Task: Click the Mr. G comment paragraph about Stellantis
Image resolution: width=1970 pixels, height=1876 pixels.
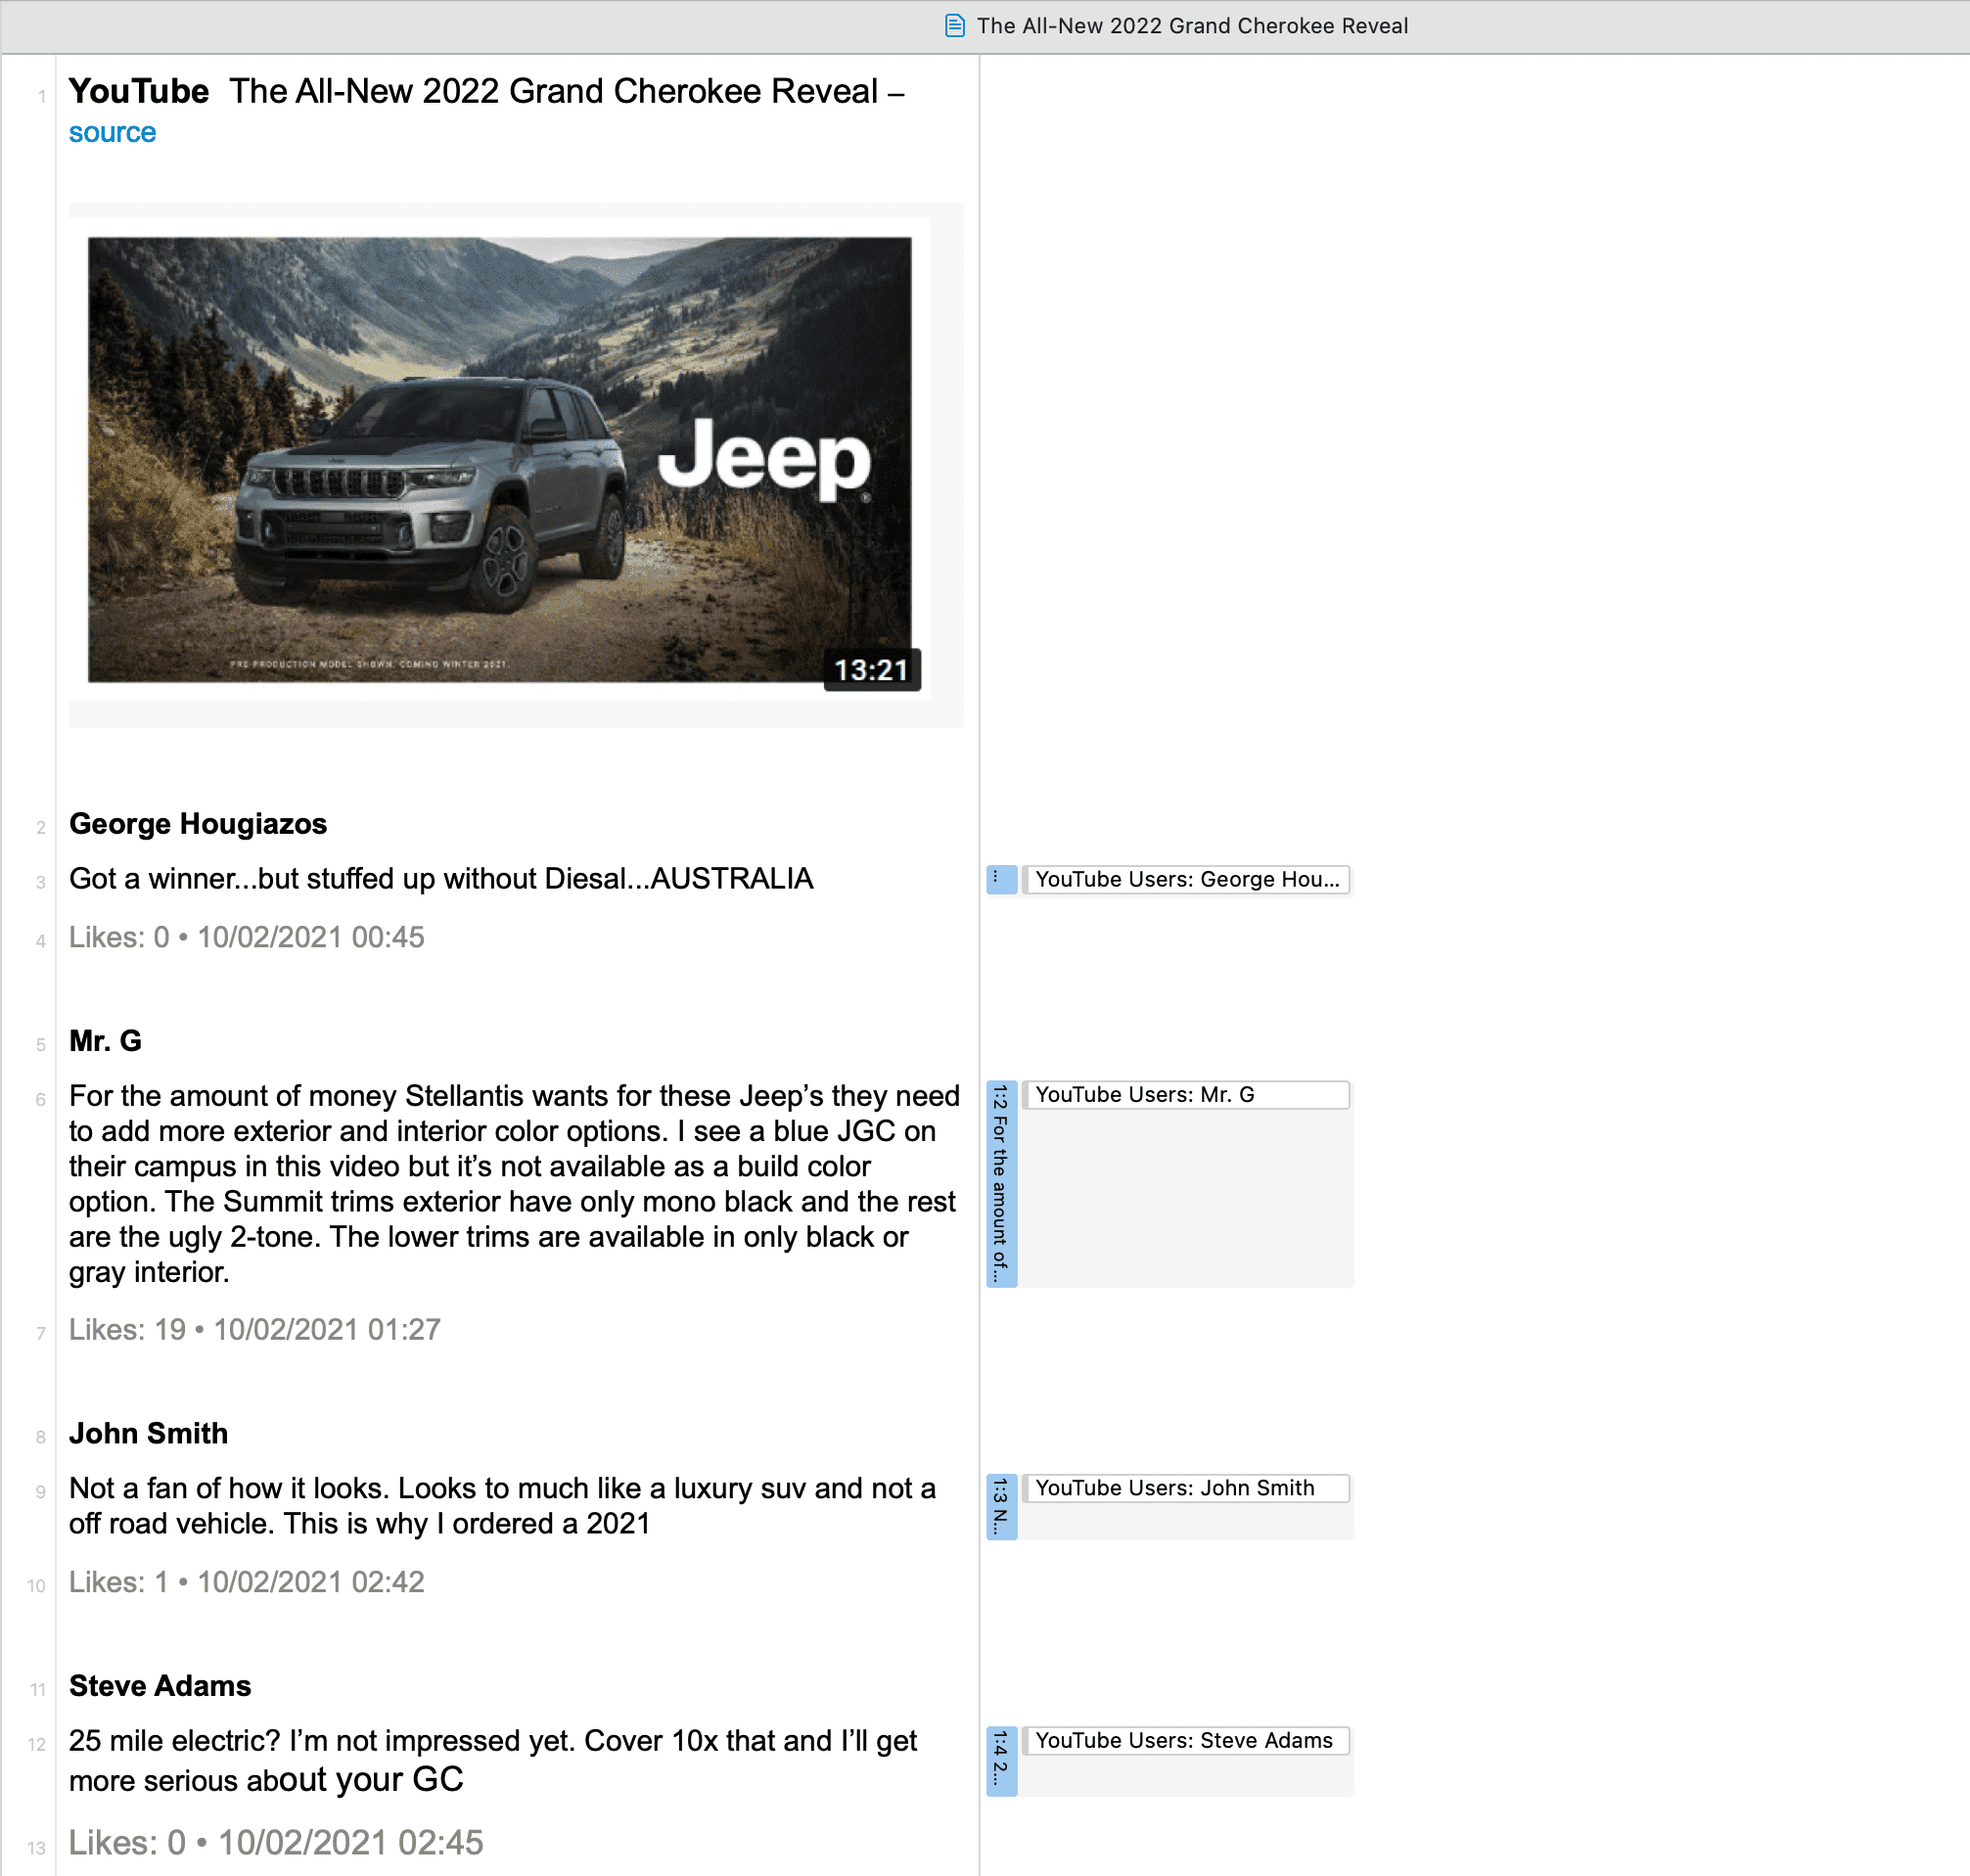Action: click(x=514, y=1184)
